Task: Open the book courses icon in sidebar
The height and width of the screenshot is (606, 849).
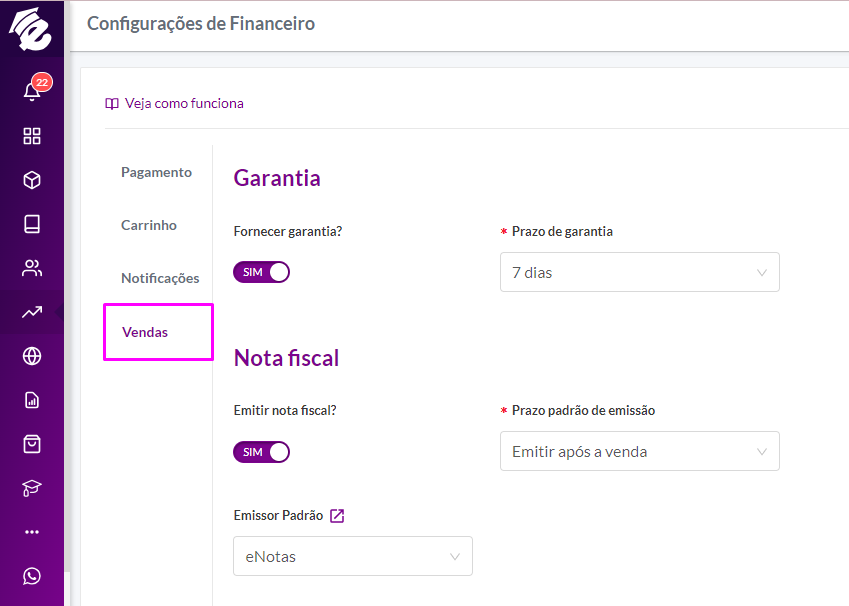Action: coord(32,224)
